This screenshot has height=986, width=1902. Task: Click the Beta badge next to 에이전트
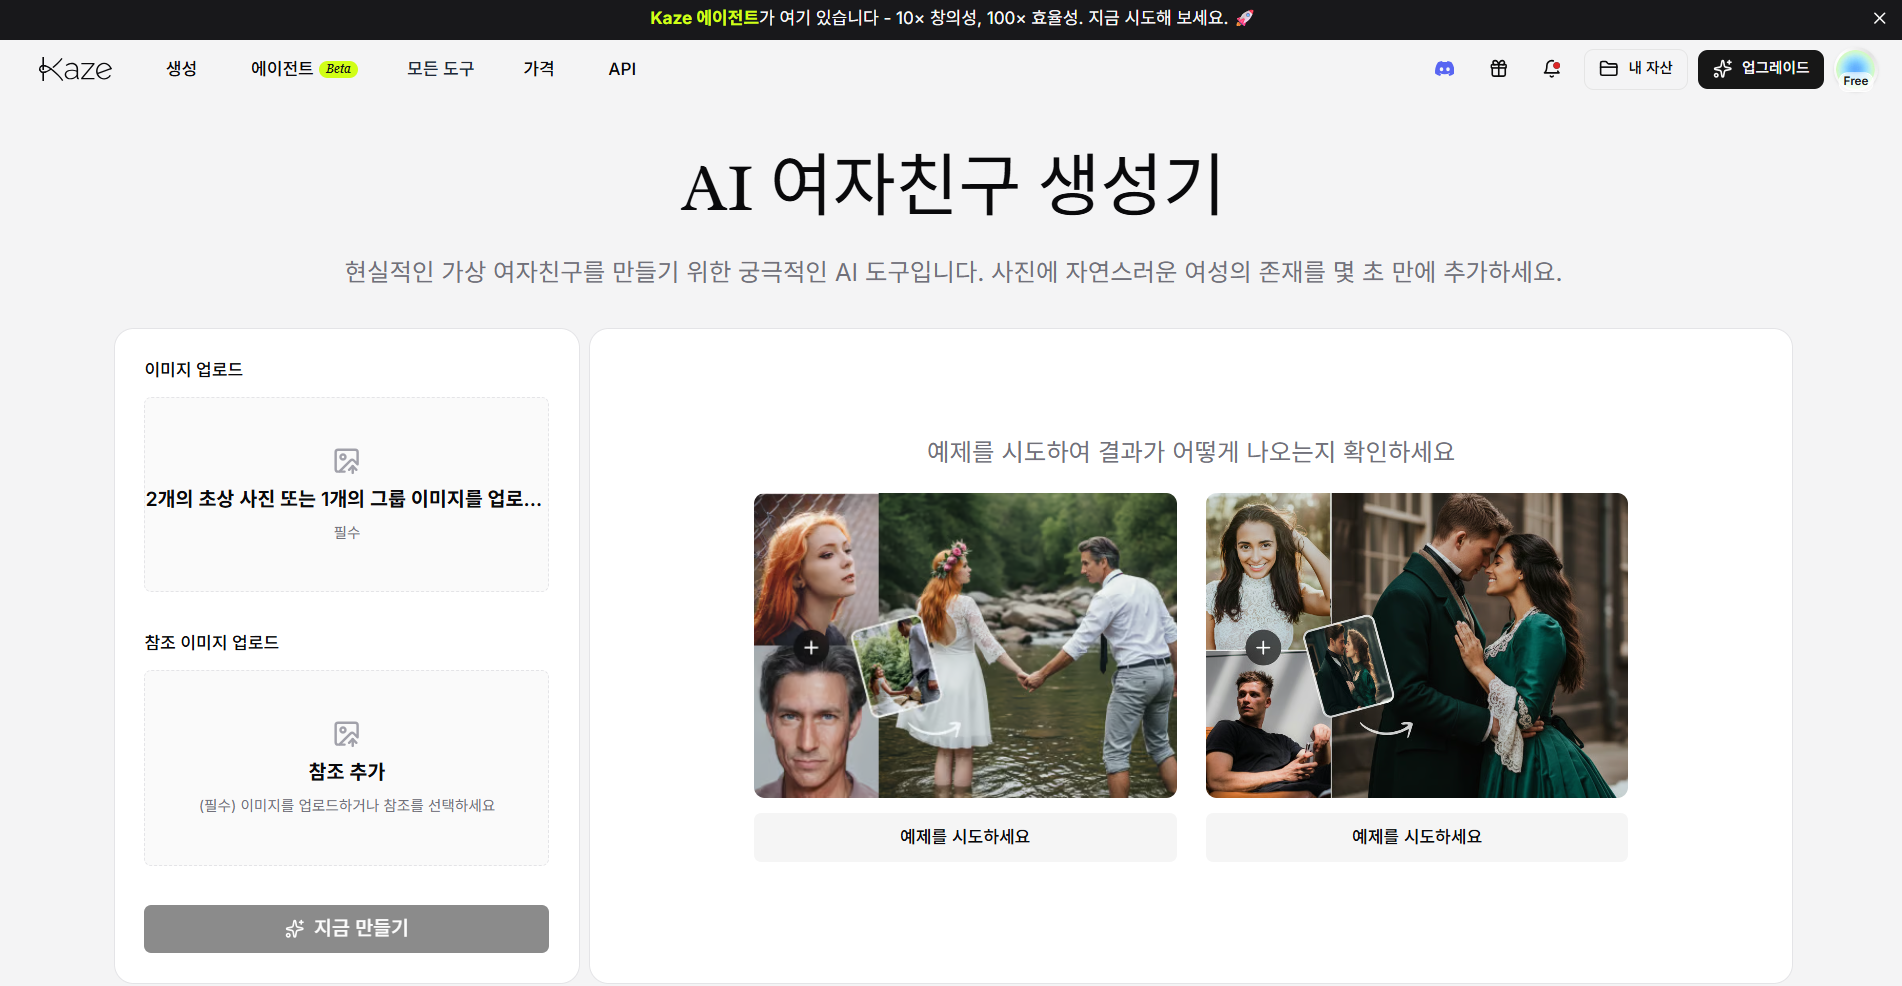pos(339,69)
